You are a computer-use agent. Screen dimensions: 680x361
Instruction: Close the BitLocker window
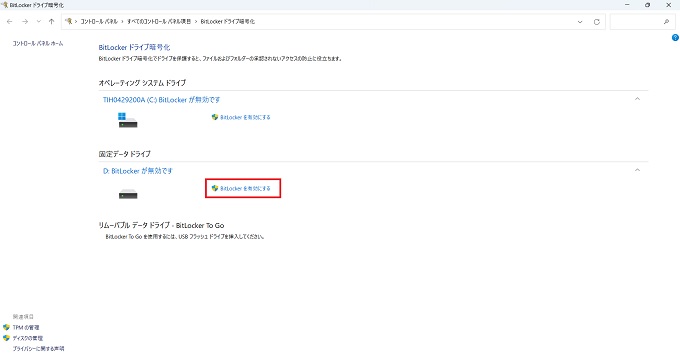pyautogui.click(x=668, y=5)
